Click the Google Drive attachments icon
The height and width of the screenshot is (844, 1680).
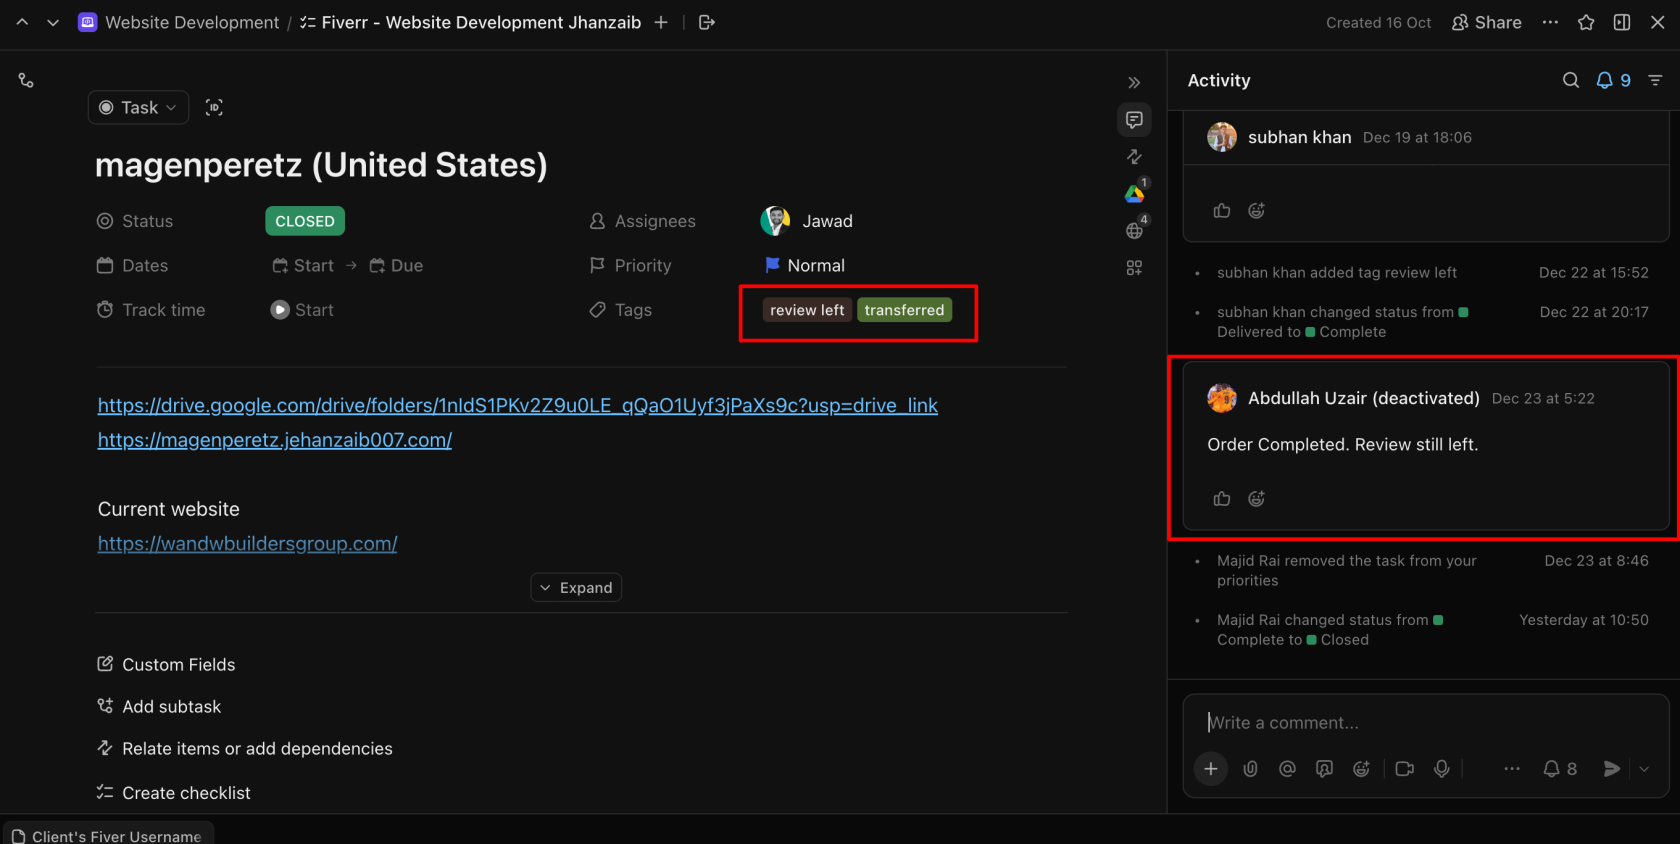[x=1134, y=194]
